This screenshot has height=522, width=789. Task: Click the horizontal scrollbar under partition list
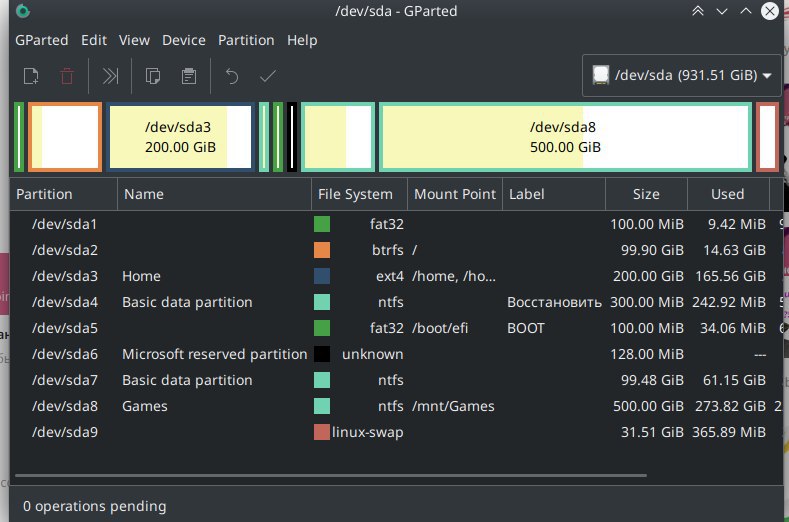[x=331, y=475]
